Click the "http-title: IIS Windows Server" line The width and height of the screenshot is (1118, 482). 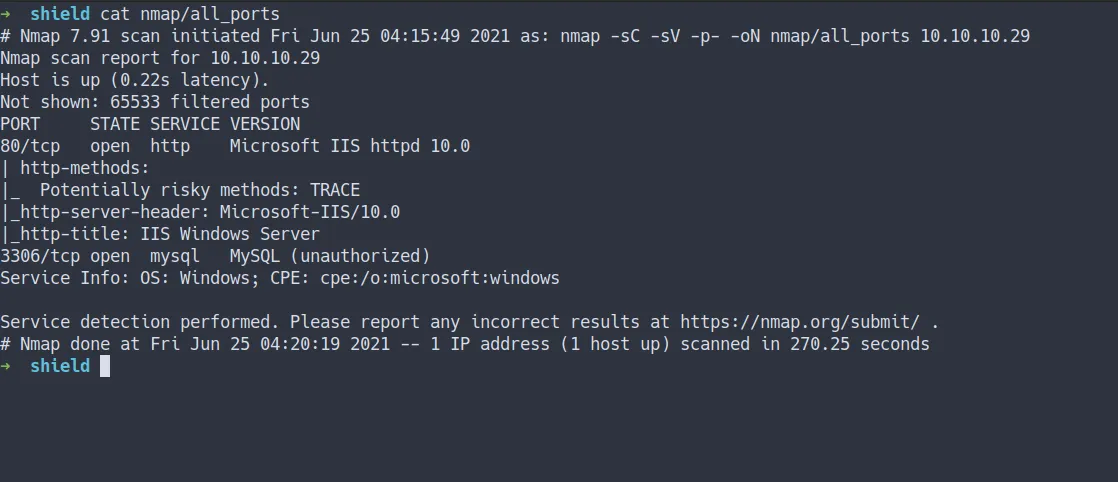pos(170,234)
